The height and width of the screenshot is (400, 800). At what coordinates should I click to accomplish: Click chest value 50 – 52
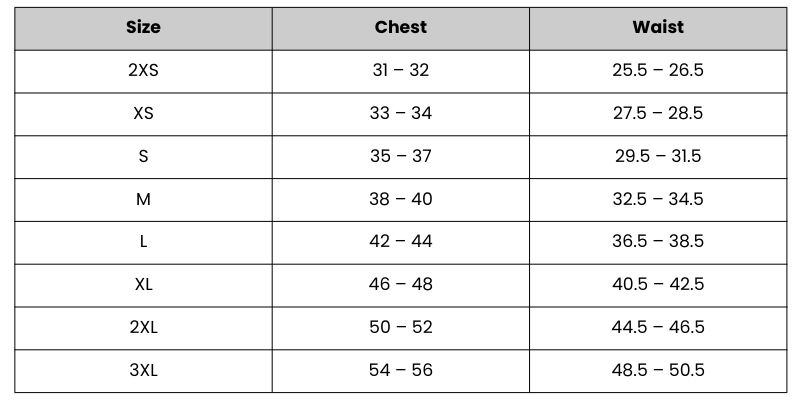click(x=400, y=328)
